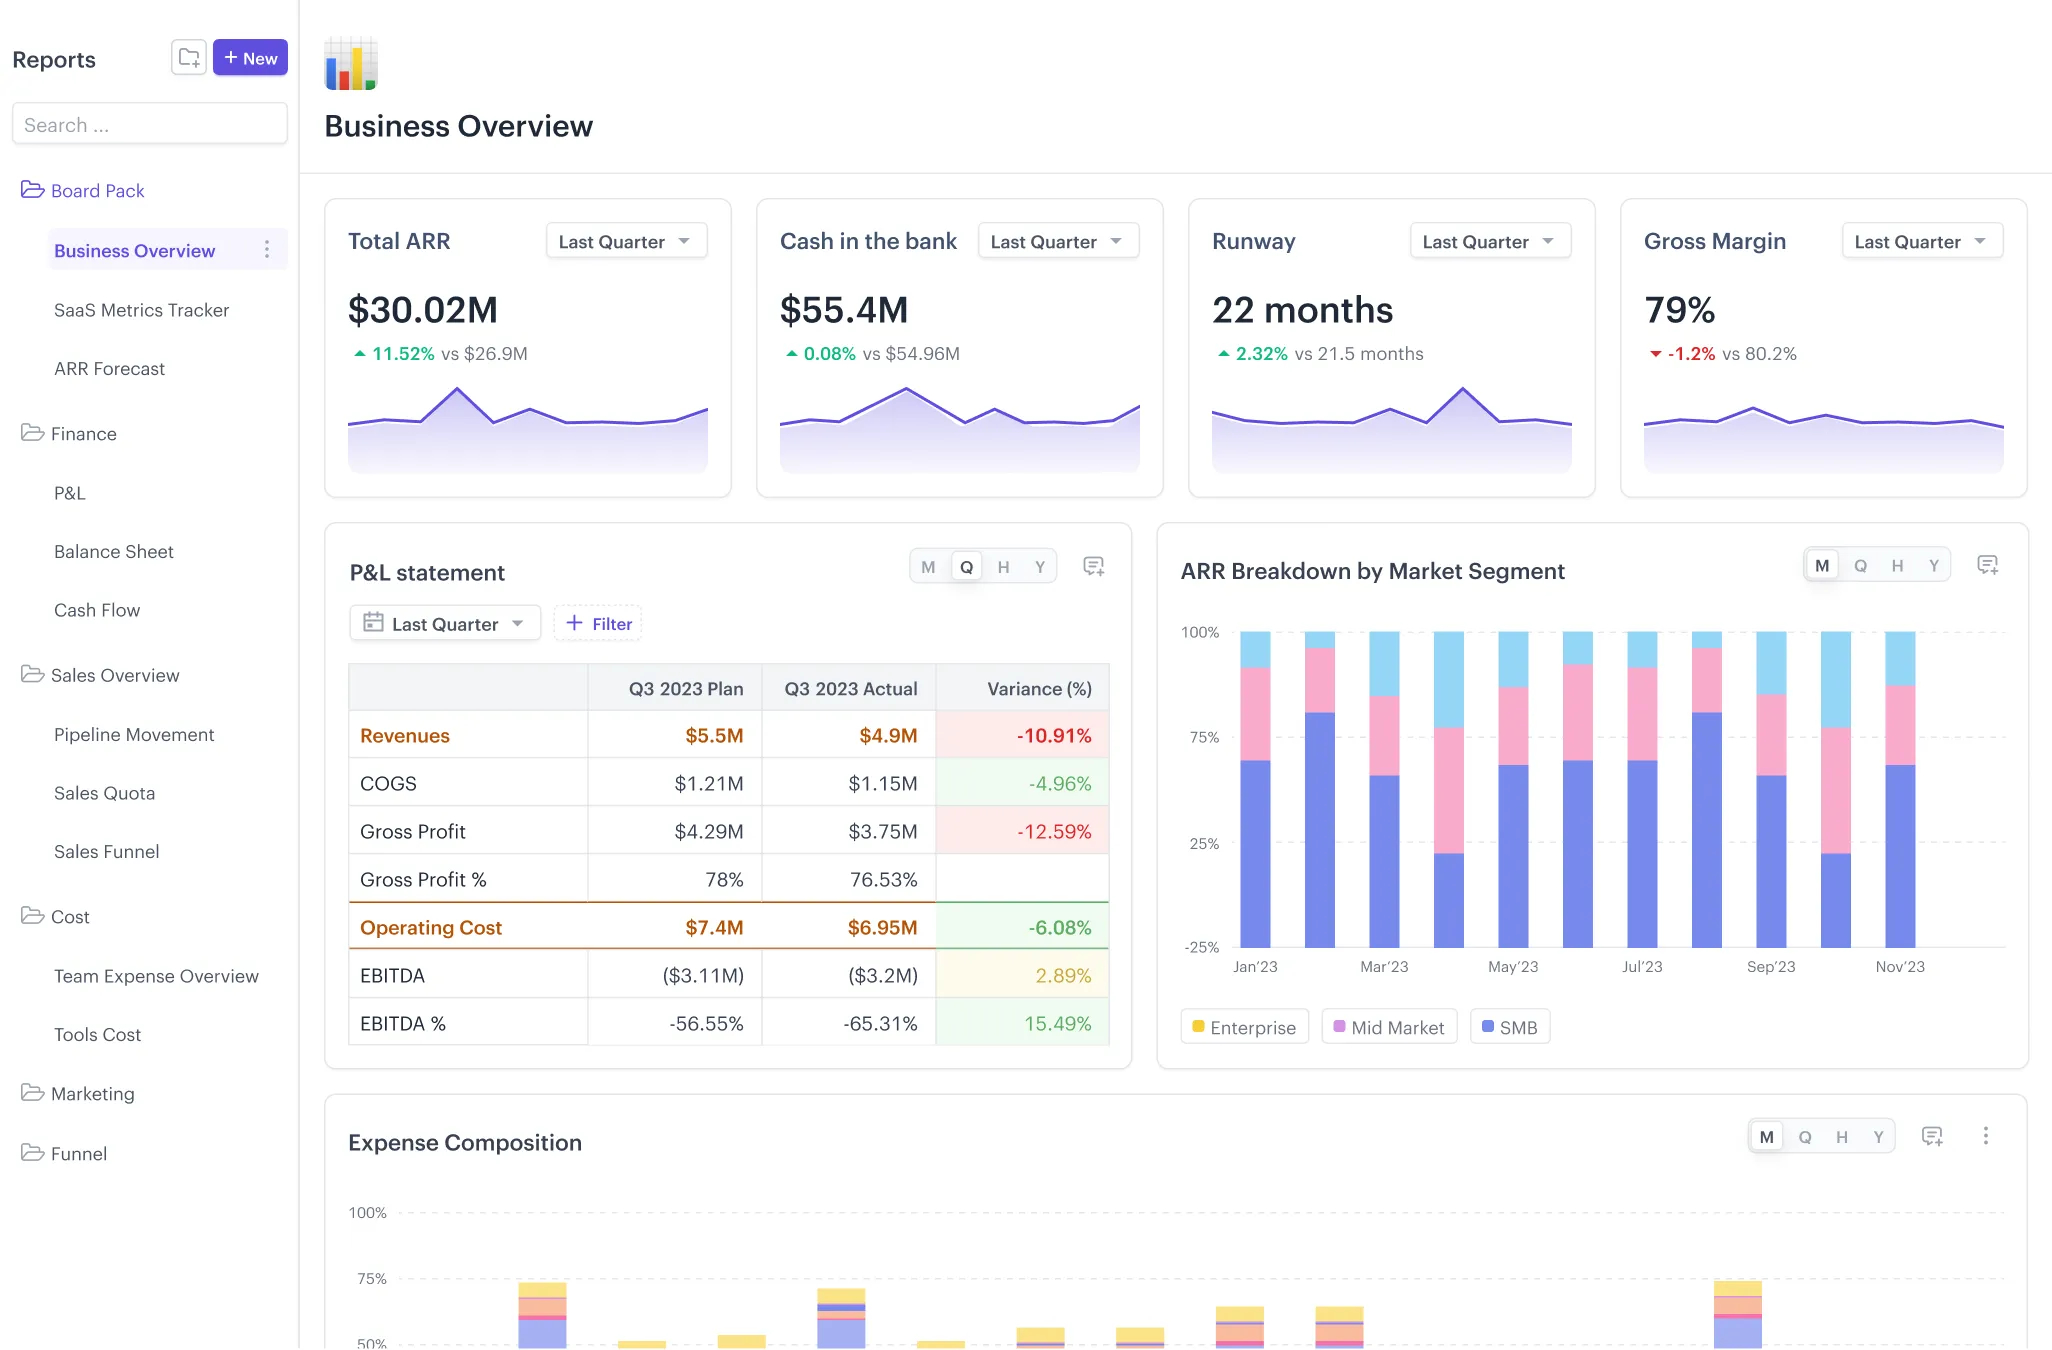
Task: Toggle Enterprise segment in ARR legend
Action: 1244,1026
